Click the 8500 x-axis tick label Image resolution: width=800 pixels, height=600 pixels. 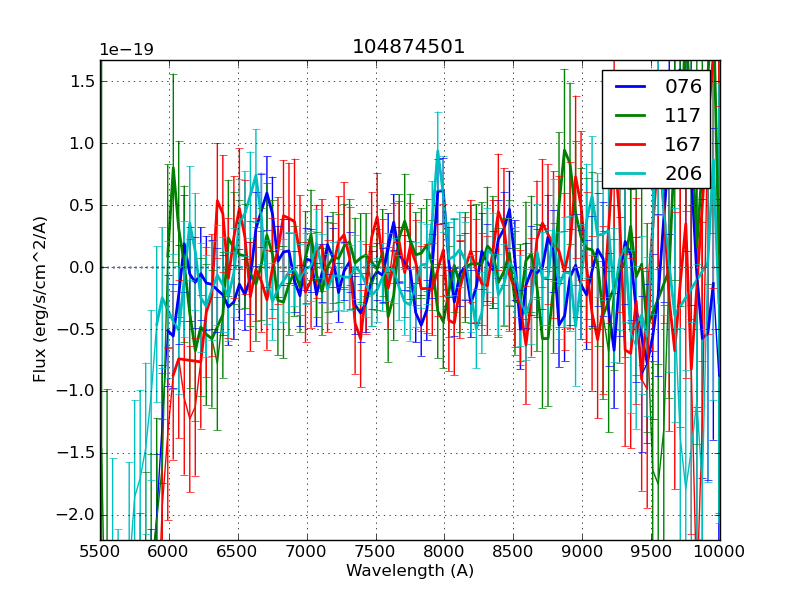point(513,551)
